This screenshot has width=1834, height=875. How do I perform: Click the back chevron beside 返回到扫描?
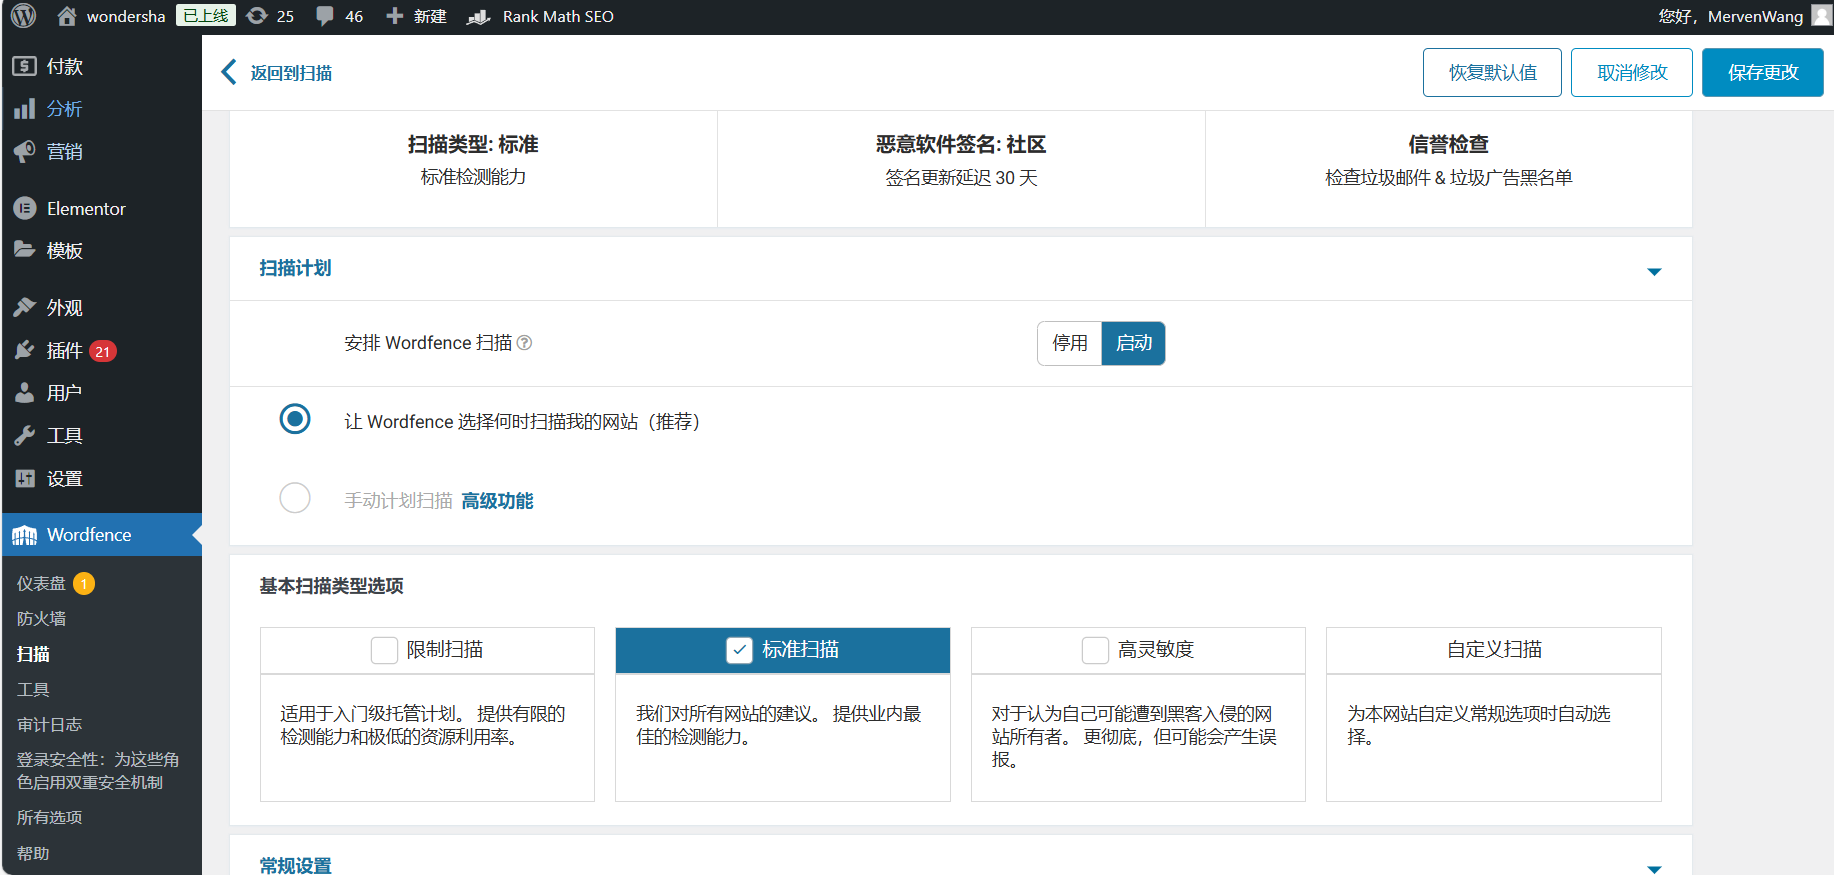(x=229, y=72)
